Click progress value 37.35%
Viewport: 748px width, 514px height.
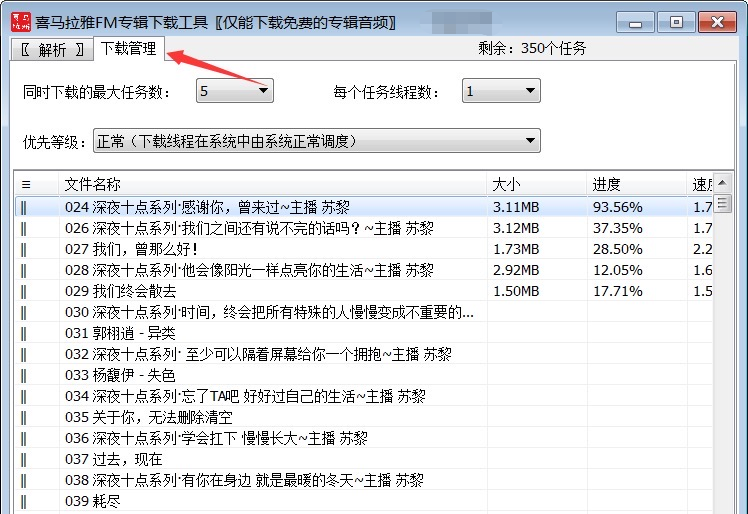[x=618, y=228]
